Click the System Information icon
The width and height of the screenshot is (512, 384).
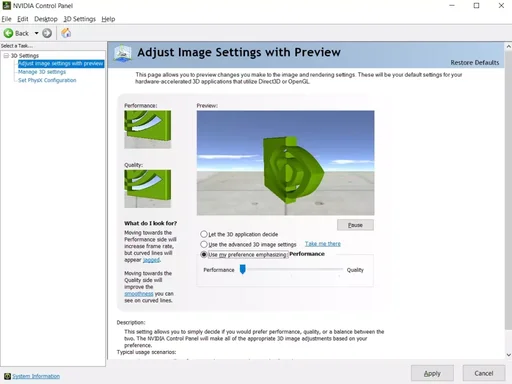coord(7,376)
